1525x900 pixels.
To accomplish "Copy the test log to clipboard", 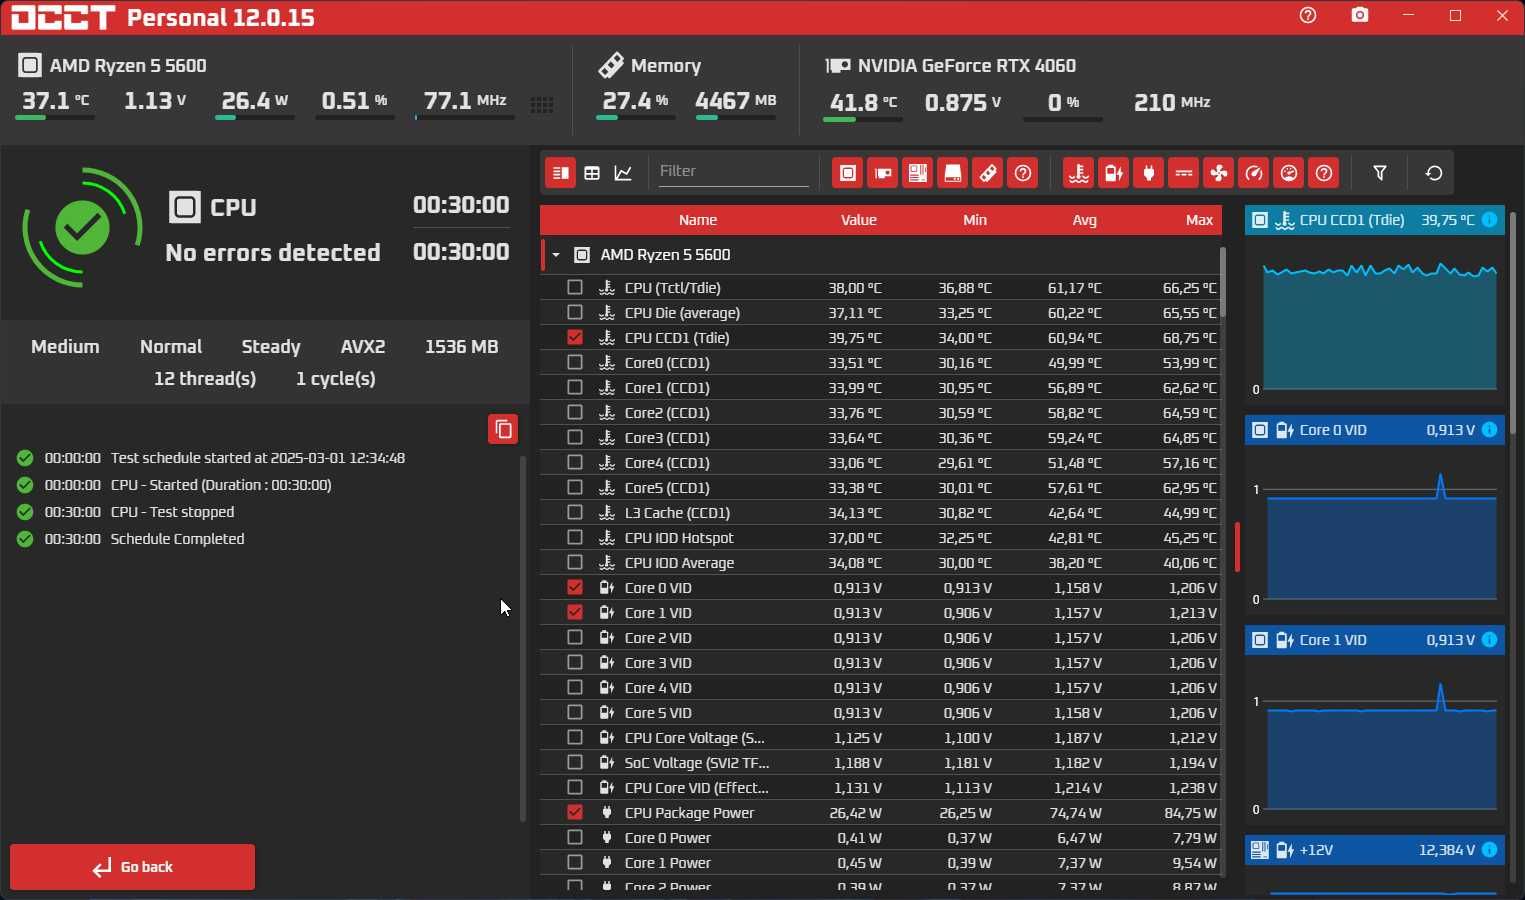I will point(503,429).
